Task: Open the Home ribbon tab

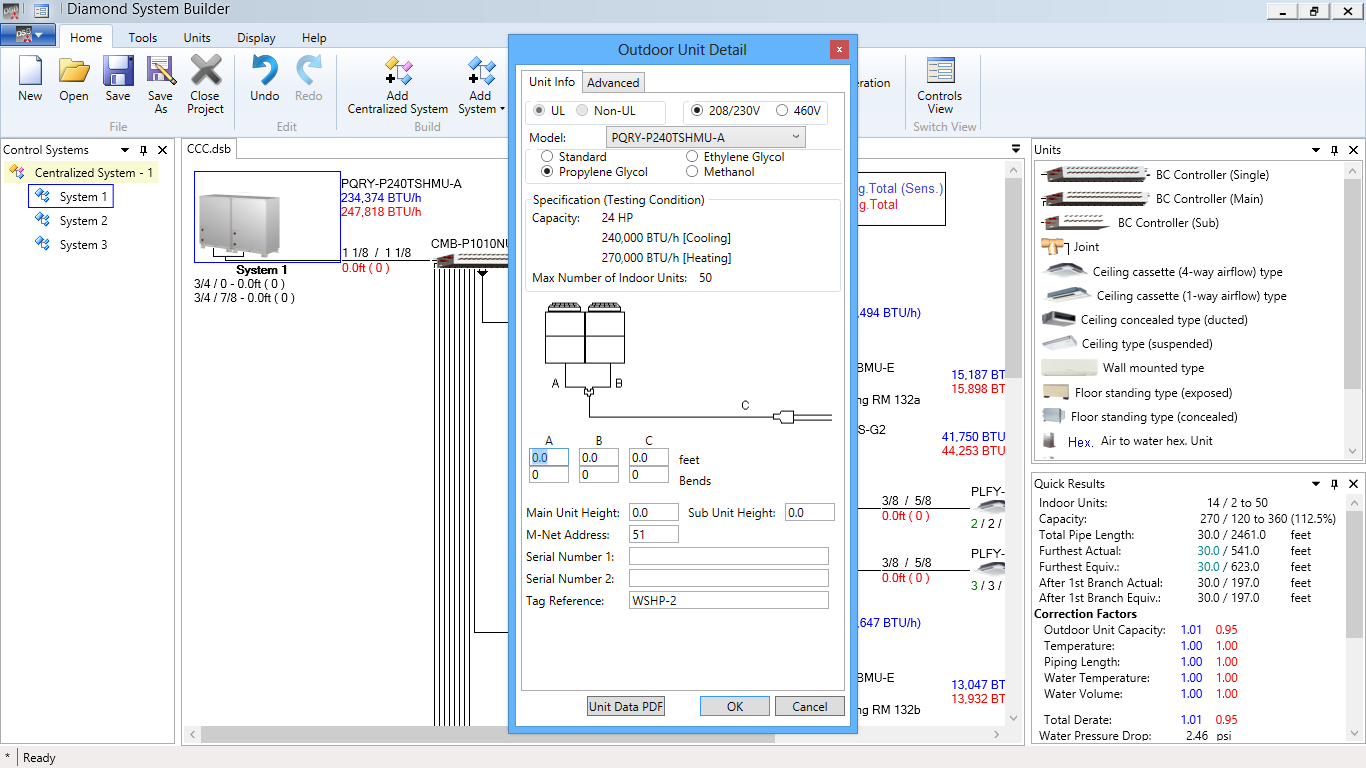Action: (86, 38)
